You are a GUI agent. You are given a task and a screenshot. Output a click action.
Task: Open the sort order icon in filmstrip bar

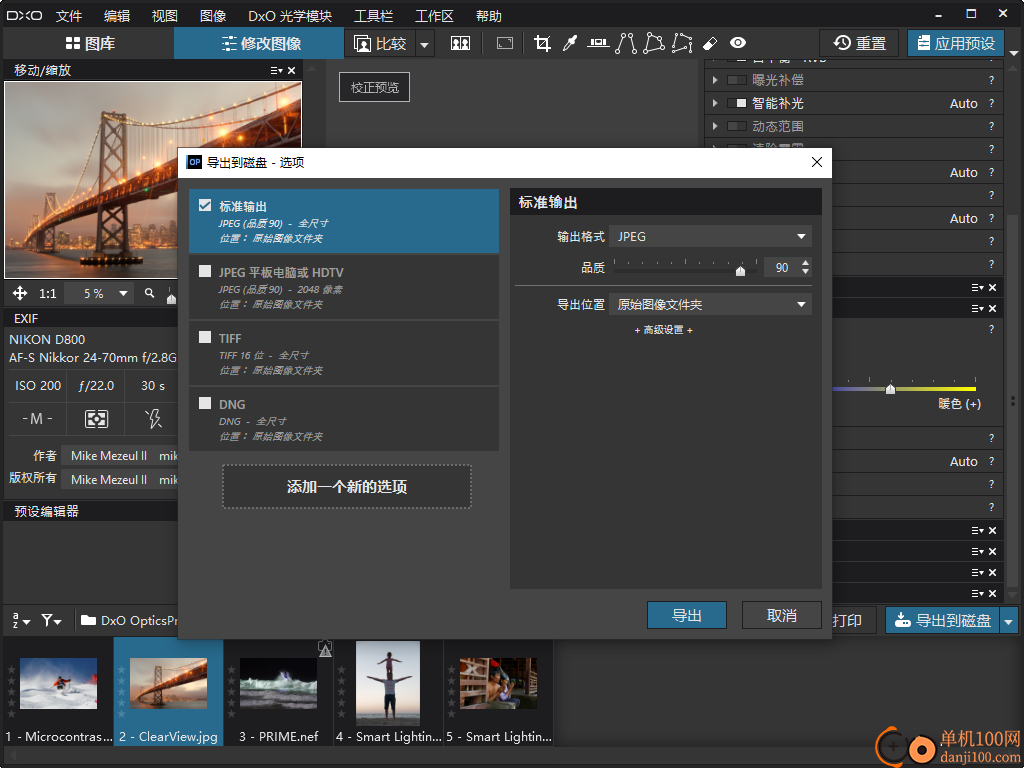(x=21, y=620)
